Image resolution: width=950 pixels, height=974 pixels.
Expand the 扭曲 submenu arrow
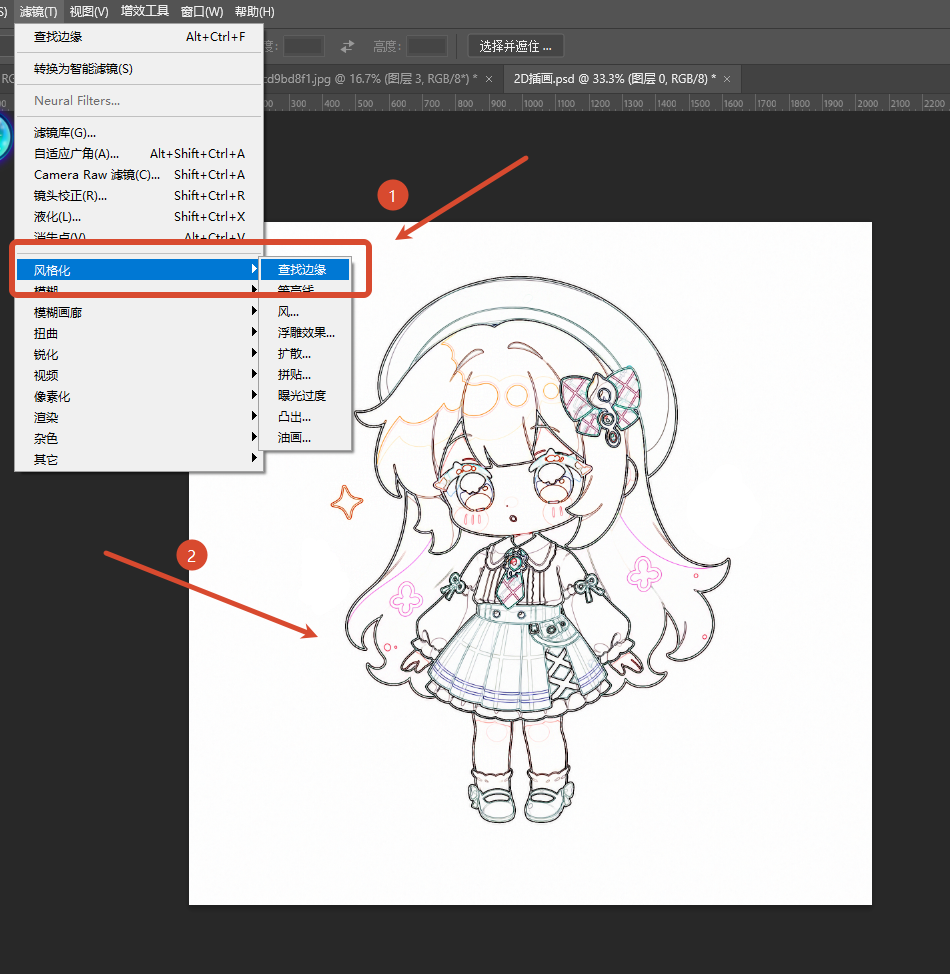tap(254, 332)
